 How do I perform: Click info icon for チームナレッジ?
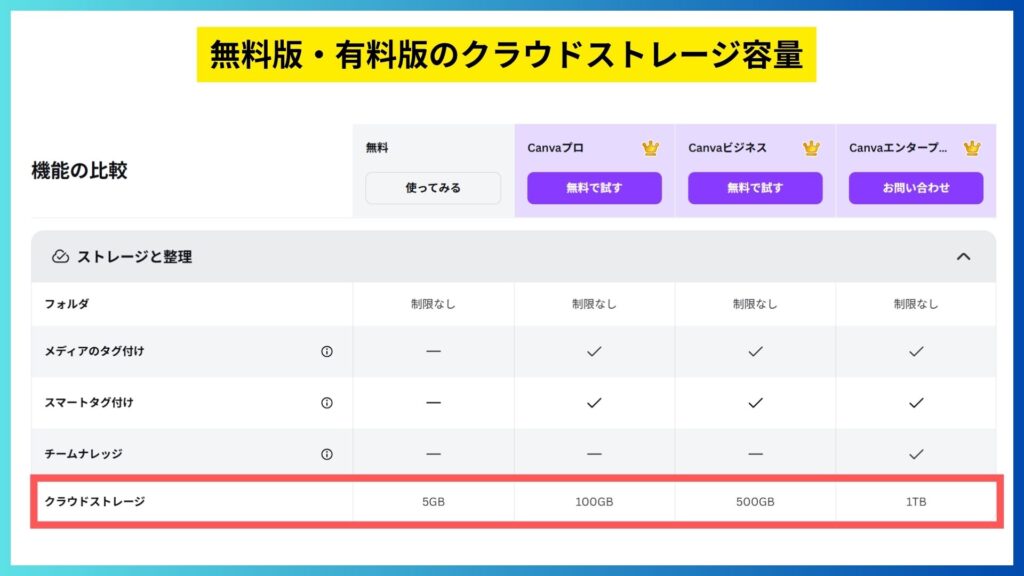point(327,454)
